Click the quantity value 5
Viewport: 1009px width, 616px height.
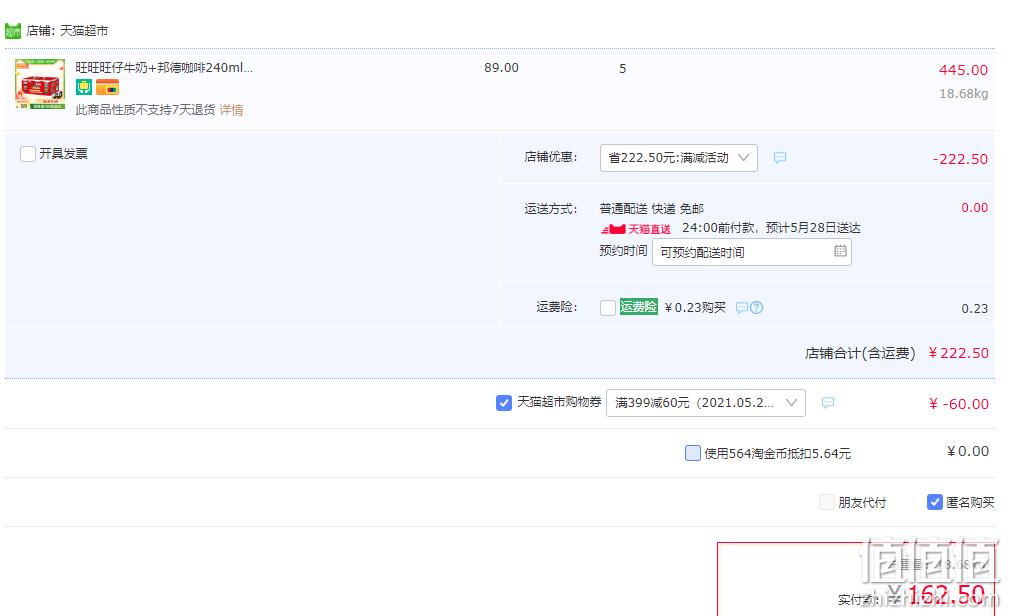(622, 68)
